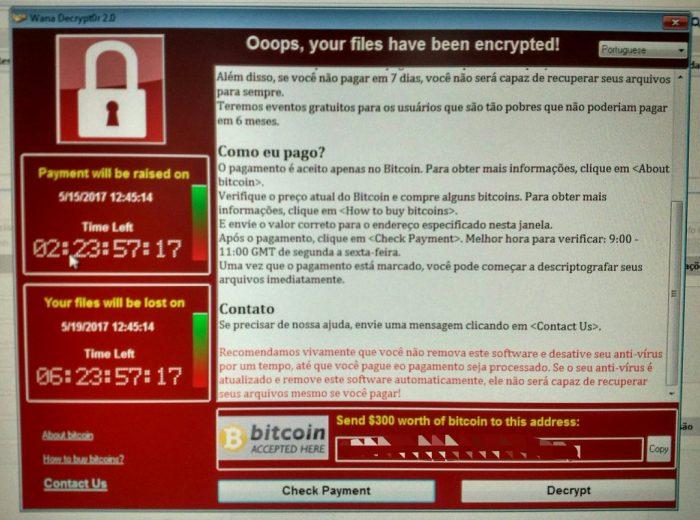700x520 pixels.
Task: Click the Wana Decrypt0r title bar icon
Action: (x=19, y=18)
